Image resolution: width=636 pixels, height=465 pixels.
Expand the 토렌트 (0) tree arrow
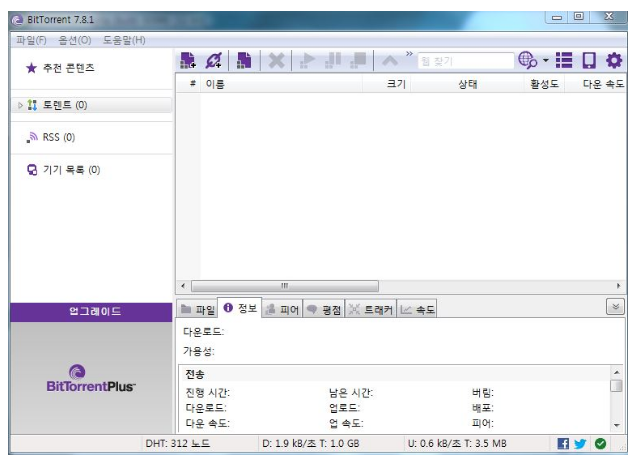(x=20, y=105)
